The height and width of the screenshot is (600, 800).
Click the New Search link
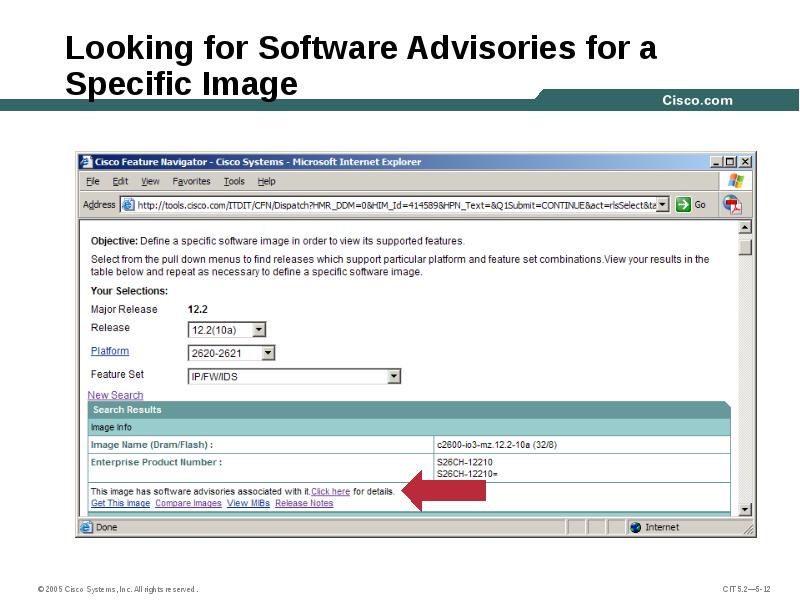pyautogui.click(x=115, y=395)
